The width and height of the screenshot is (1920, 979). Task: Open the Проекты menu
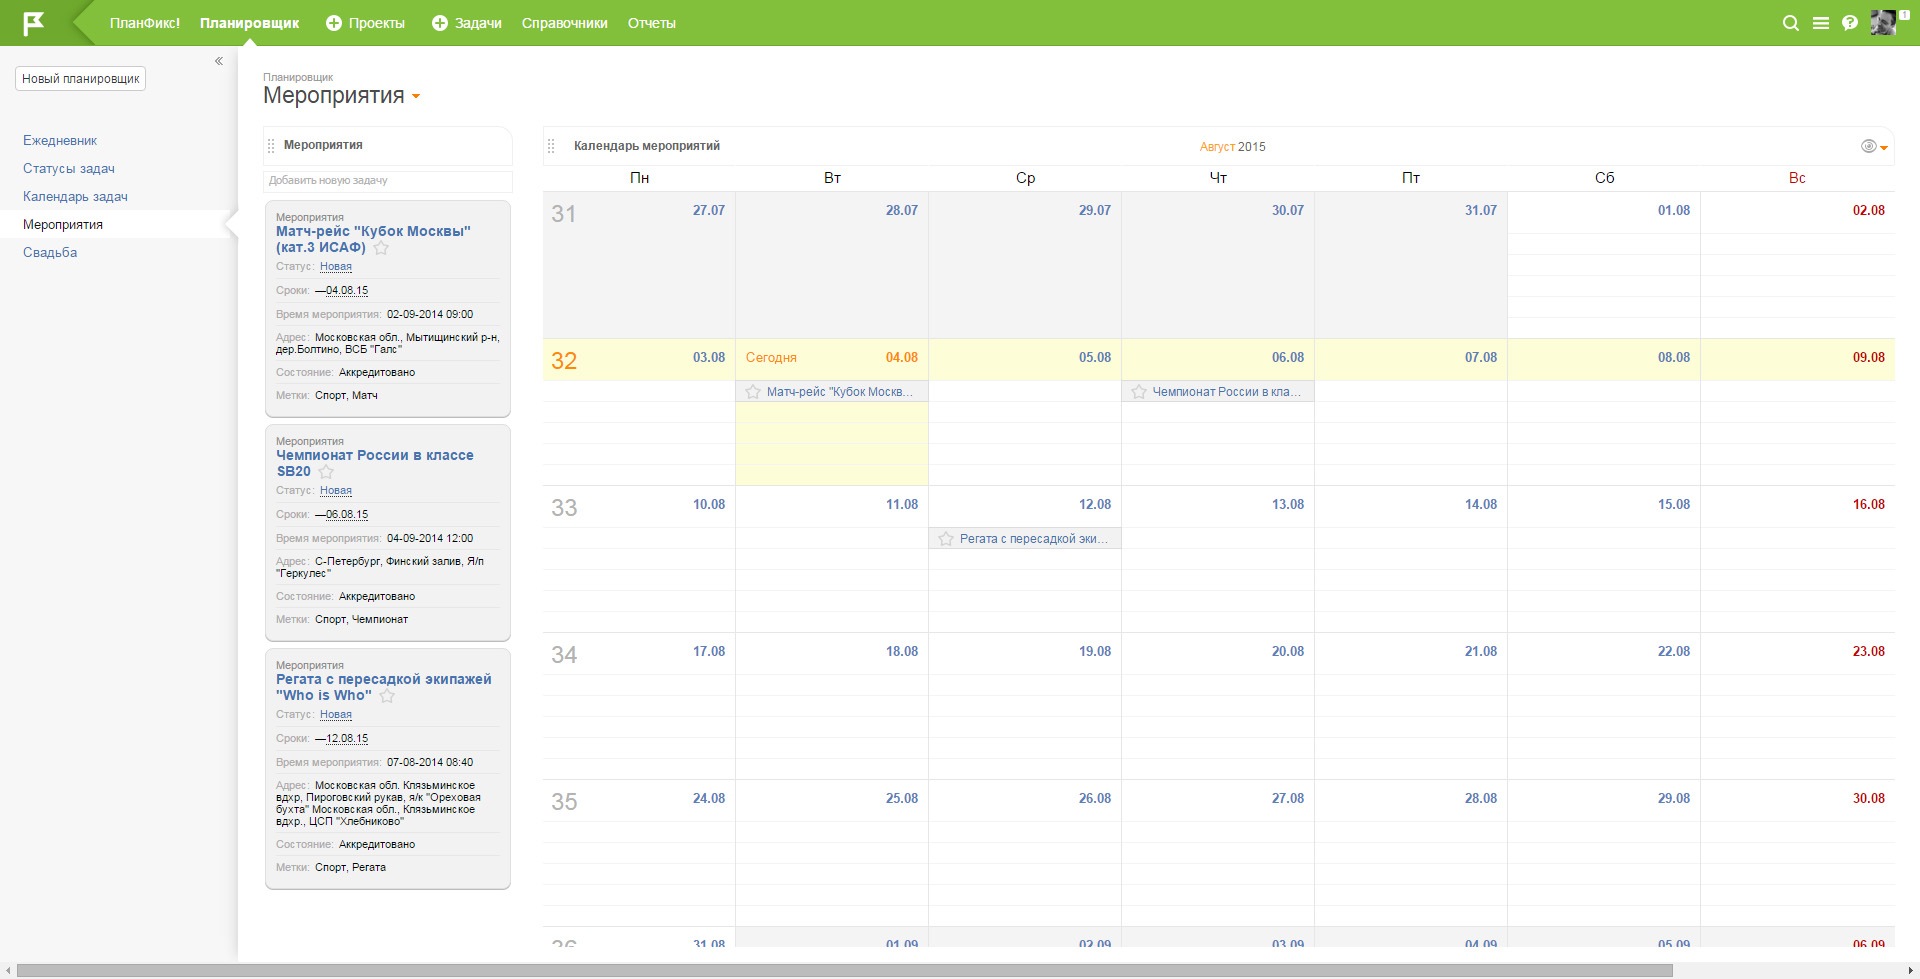(x=377, y=23)
